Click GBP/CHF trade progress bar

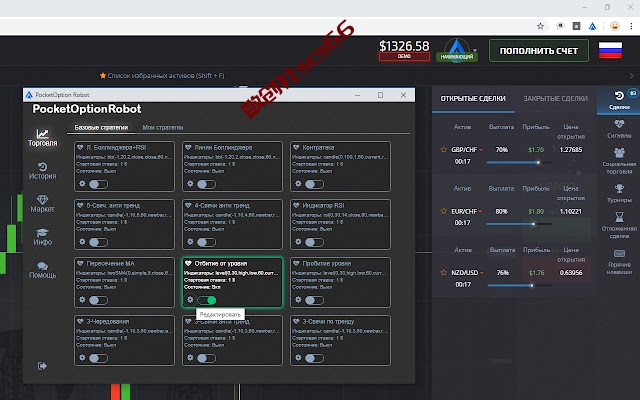tap(519, 162)
